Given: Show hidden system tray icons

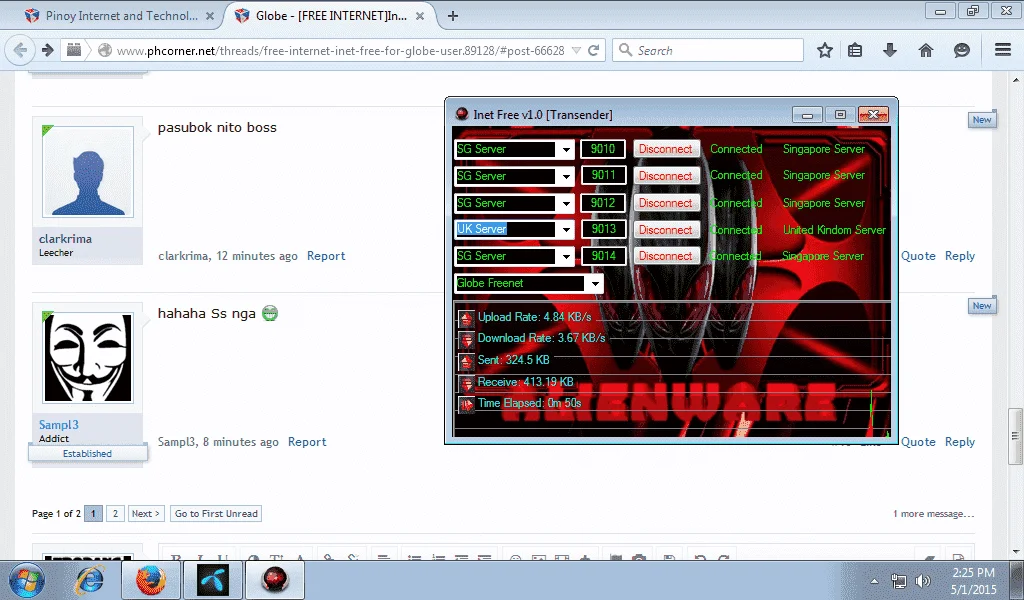Looking at the screenshot, I should coord(874,580).
